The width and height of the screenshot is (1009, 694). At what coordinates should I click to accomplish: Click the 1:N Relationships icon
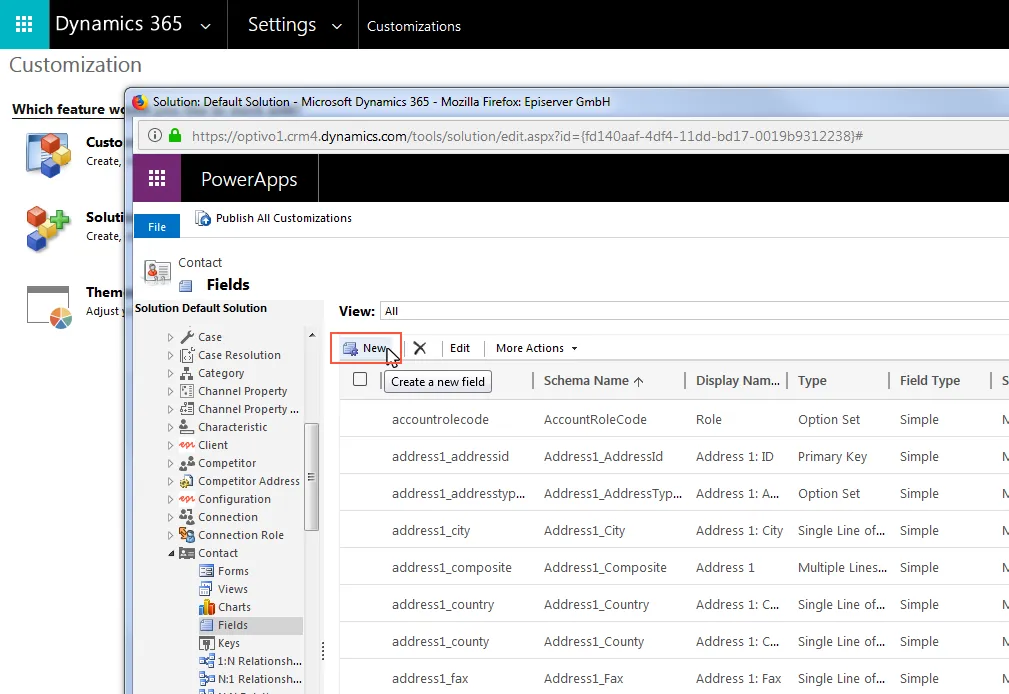[207, 661]
